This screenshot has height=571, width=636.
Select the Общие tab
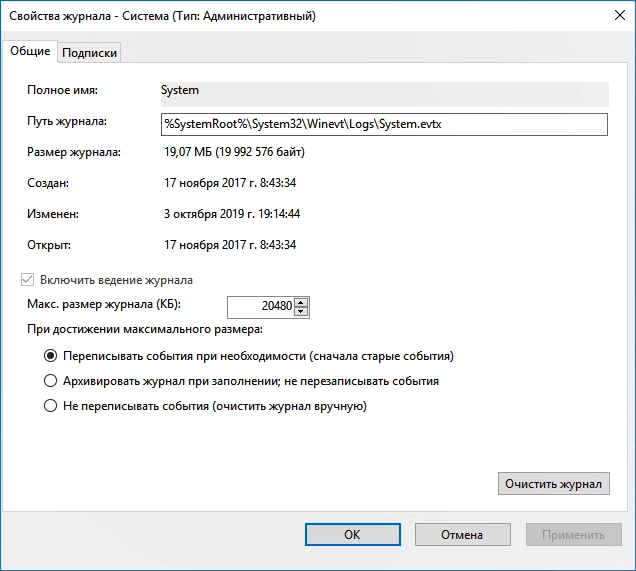tap(30, 51)
